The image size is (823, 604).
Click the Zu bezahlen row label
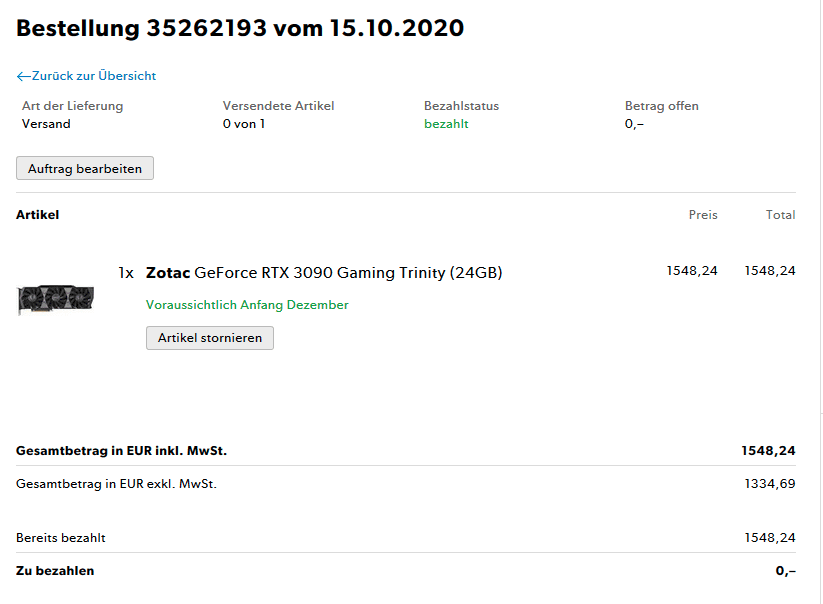tap(55, 571)
